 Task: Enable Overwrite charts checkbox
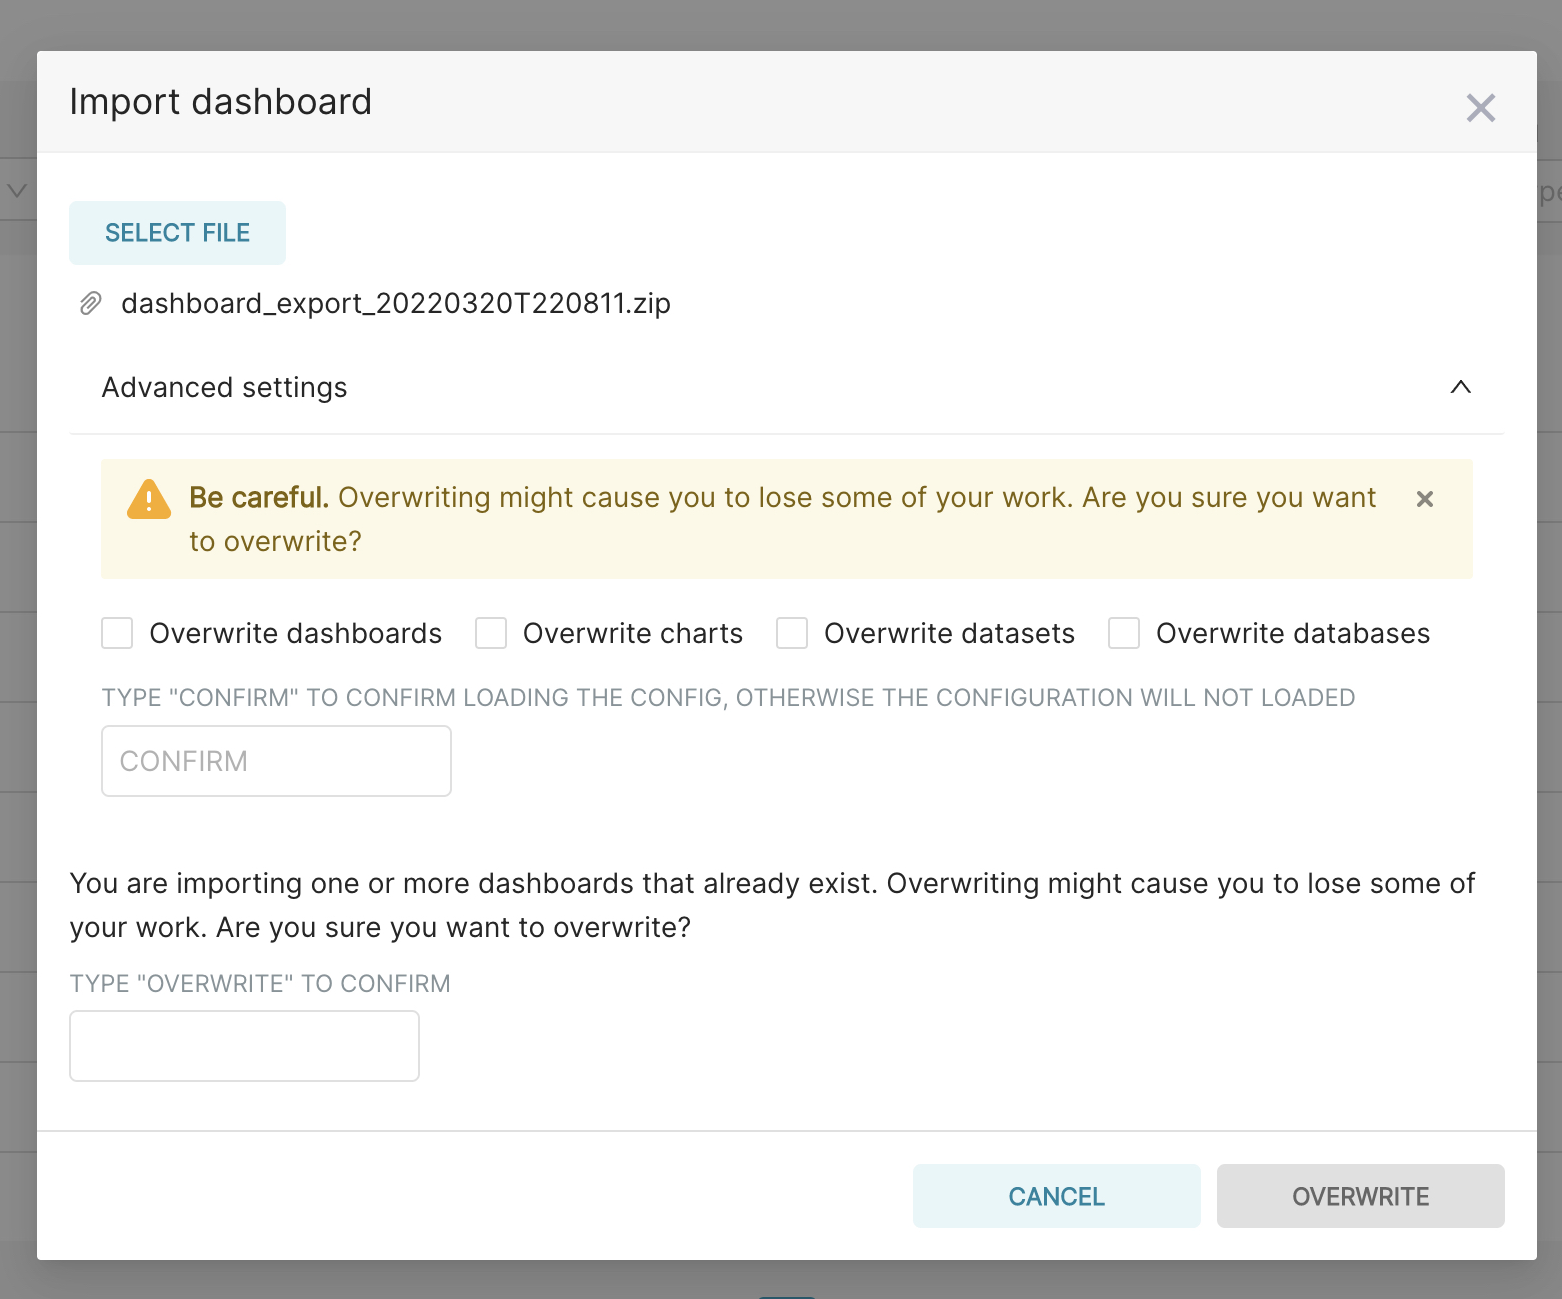coord(491,633)
